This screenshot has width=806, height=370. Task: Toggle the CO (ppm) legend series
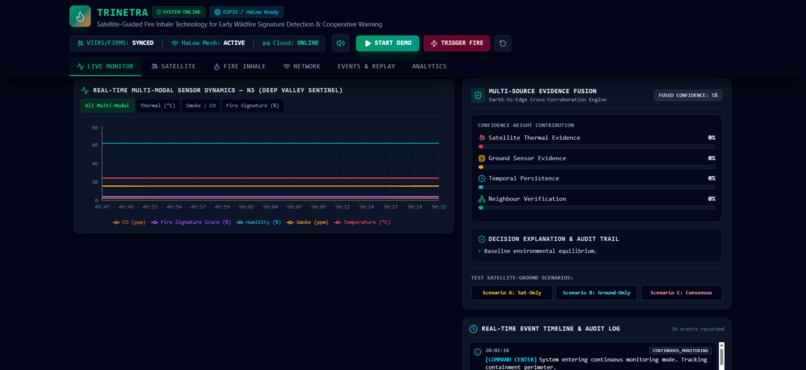pyautogui.click(x=129, y=223)
